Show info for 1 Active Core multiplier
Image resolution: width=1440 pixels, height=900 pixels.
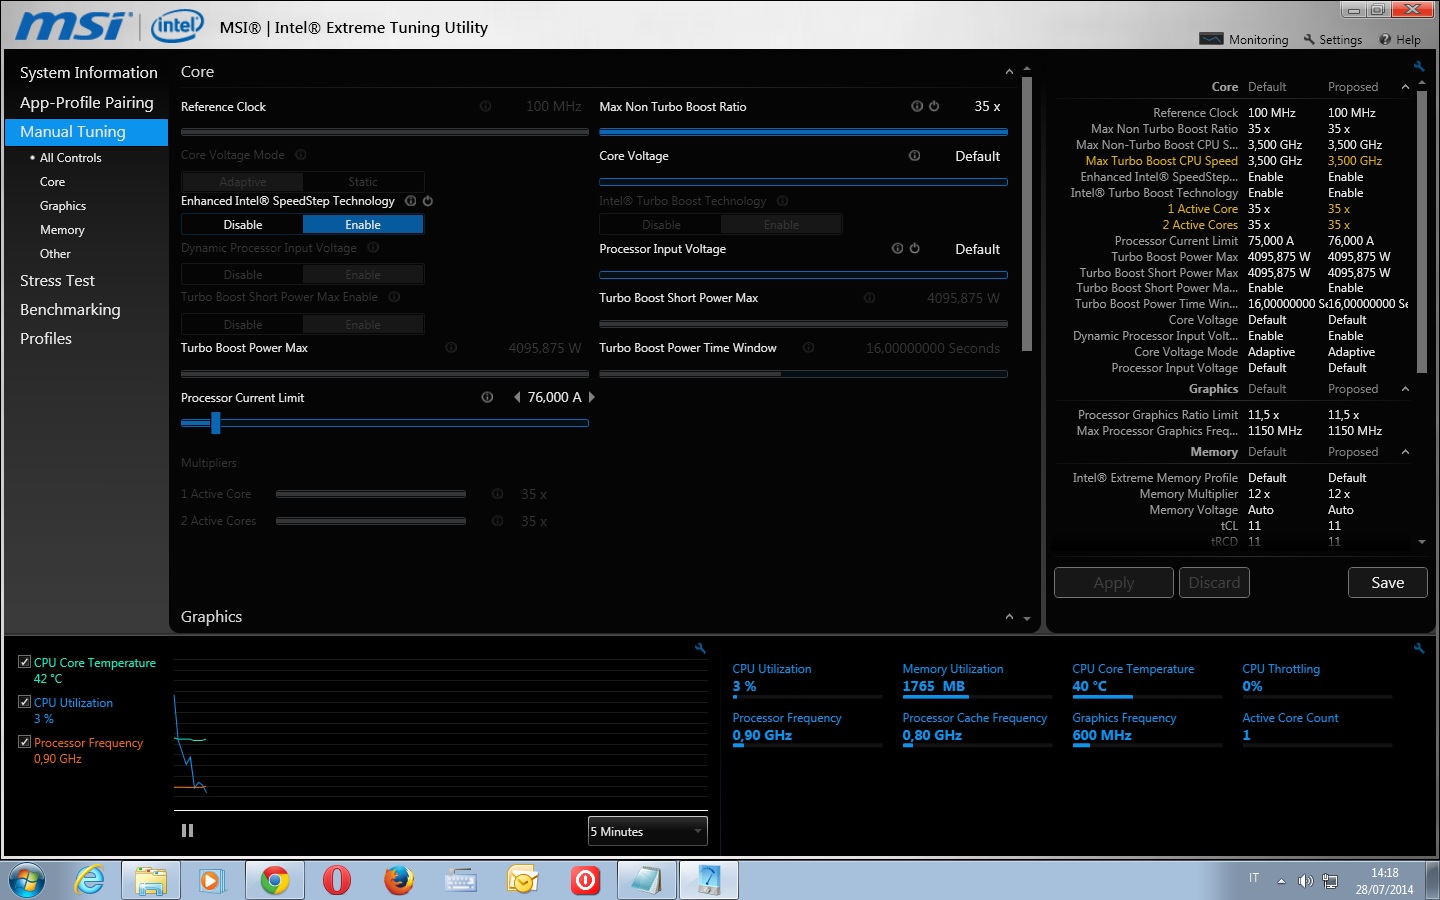497,494
